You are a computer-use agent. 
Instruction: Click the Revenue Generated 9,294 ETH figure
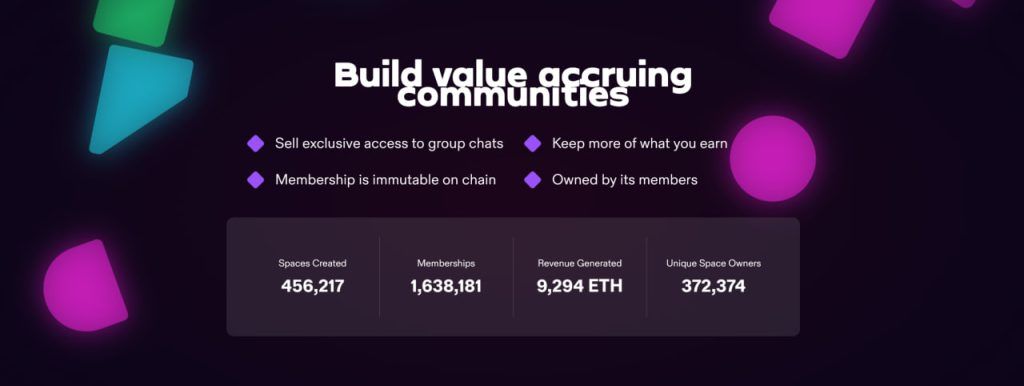pos(579,286)
